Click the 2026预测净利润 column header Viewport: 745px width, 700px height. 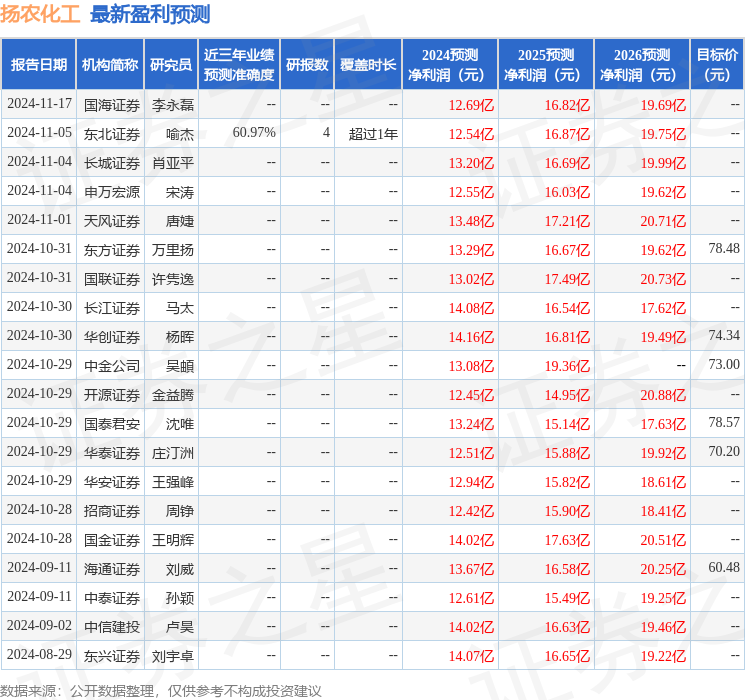642,65
